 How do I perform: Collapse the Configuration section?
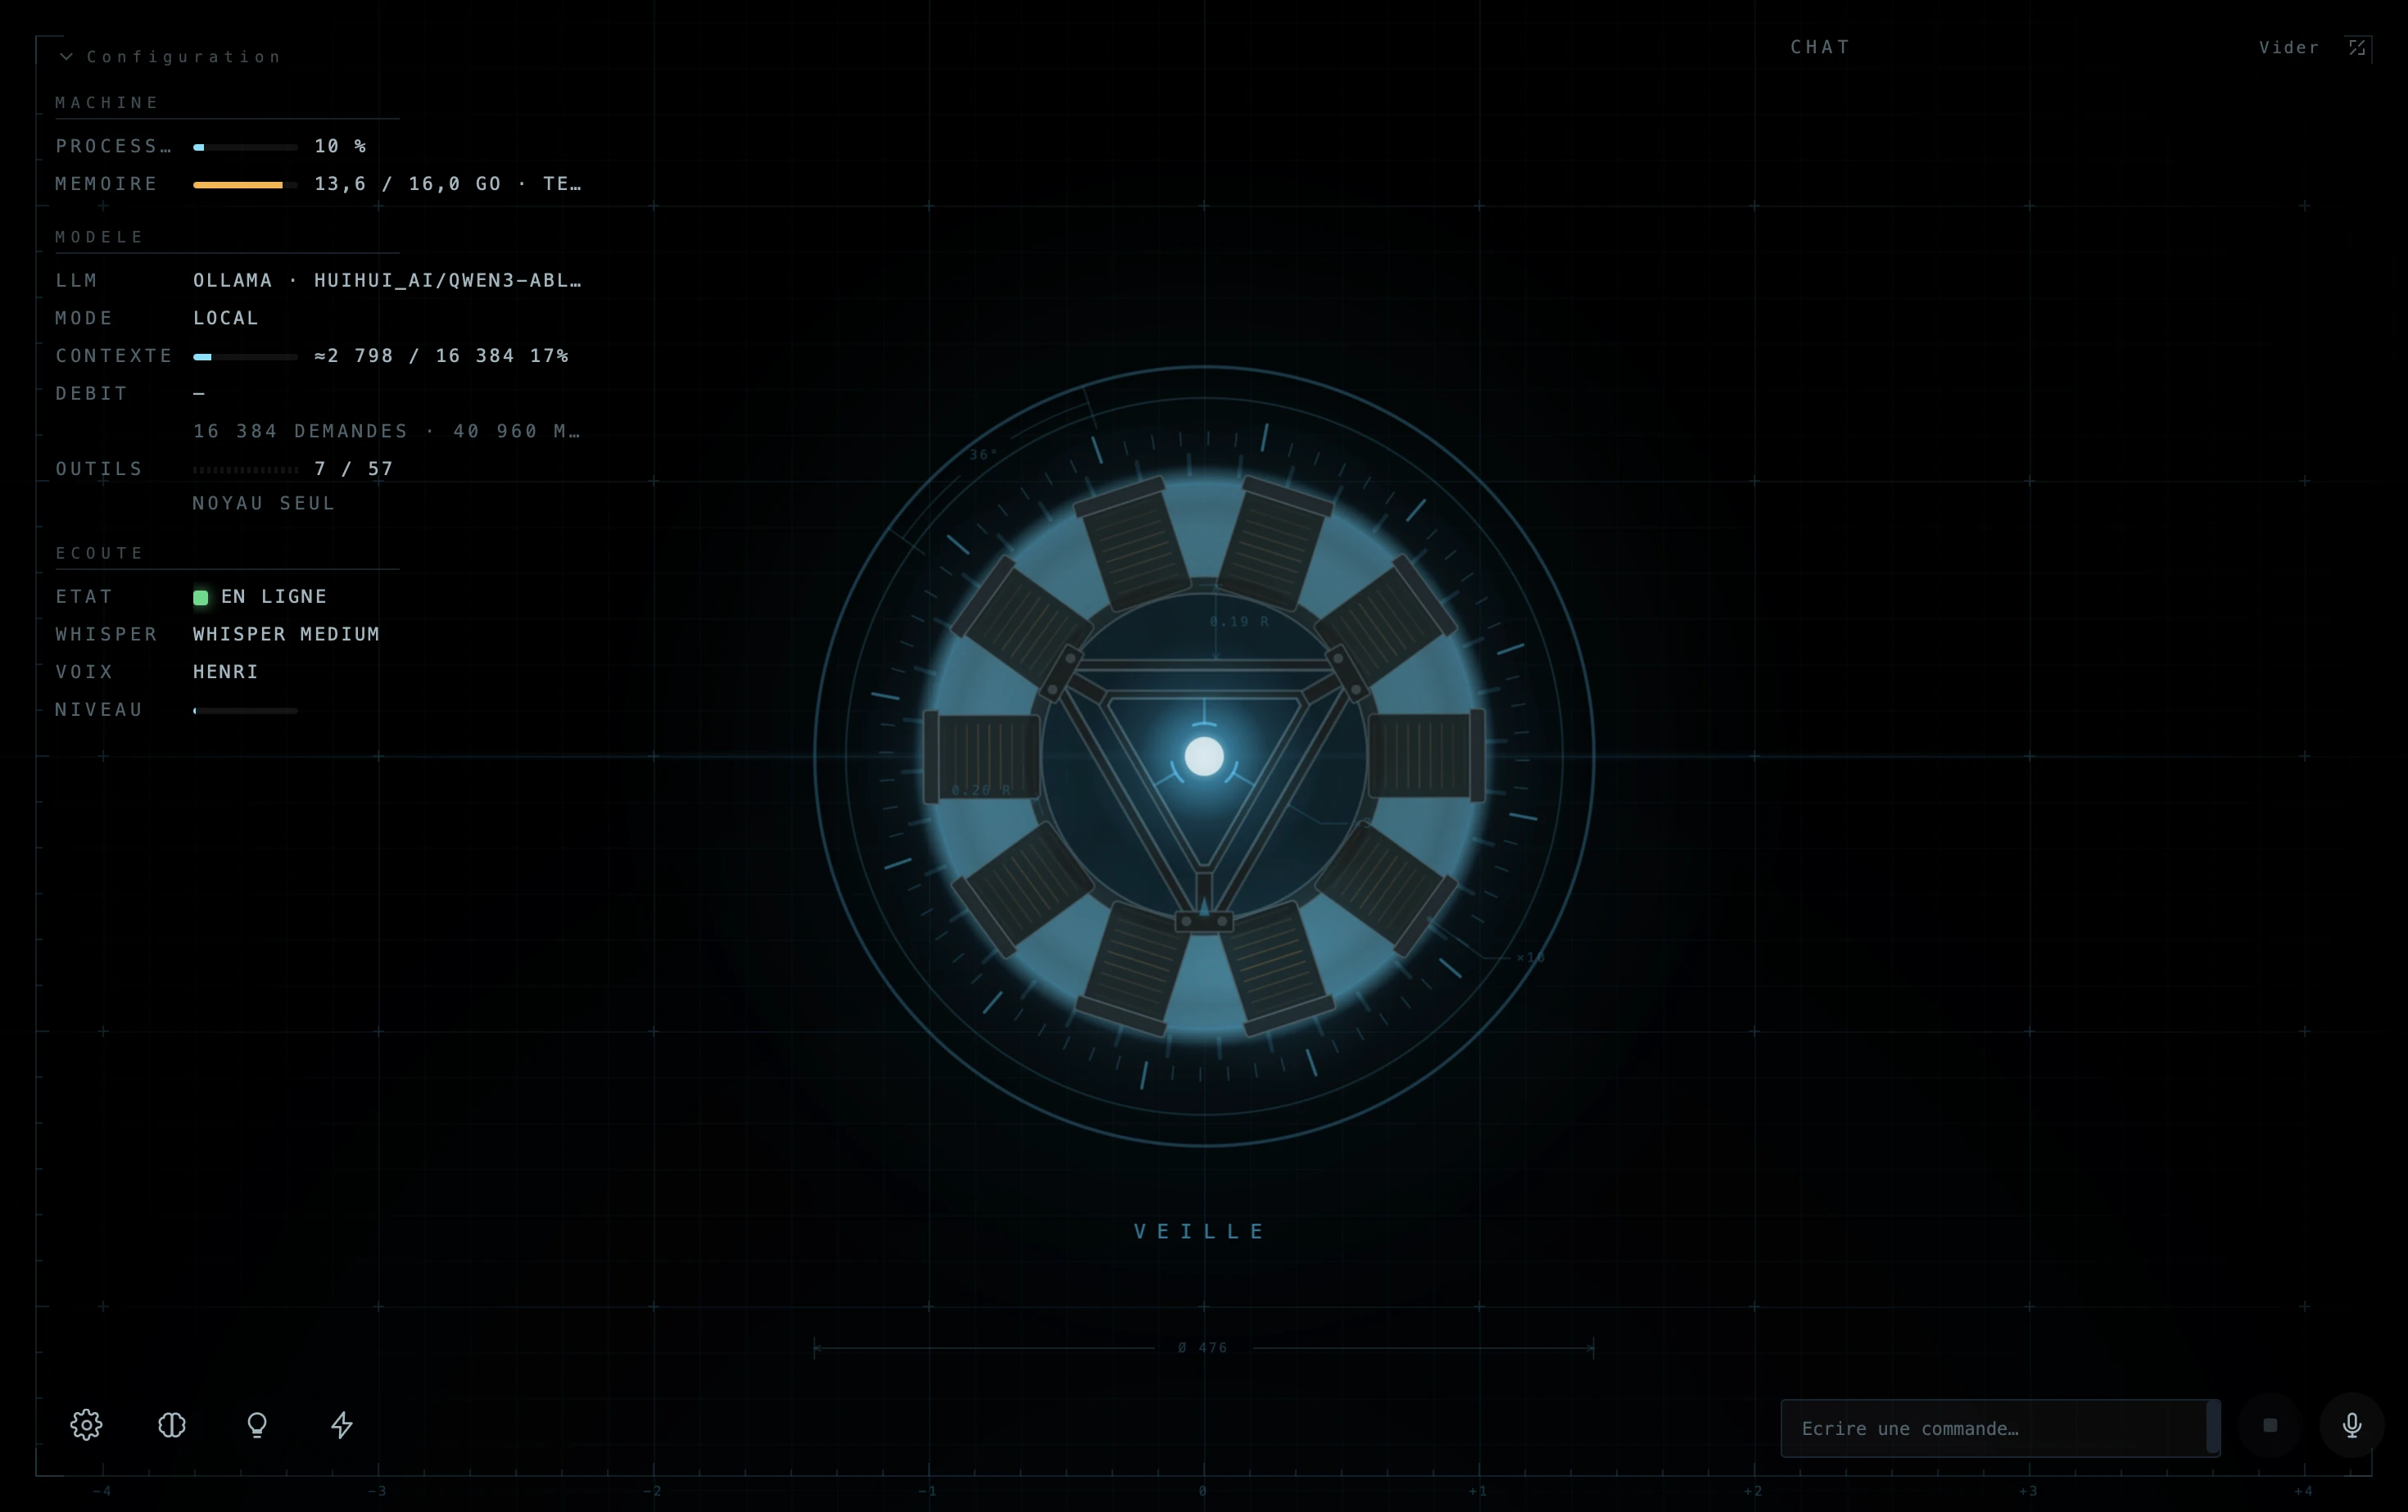click(170, 57)
